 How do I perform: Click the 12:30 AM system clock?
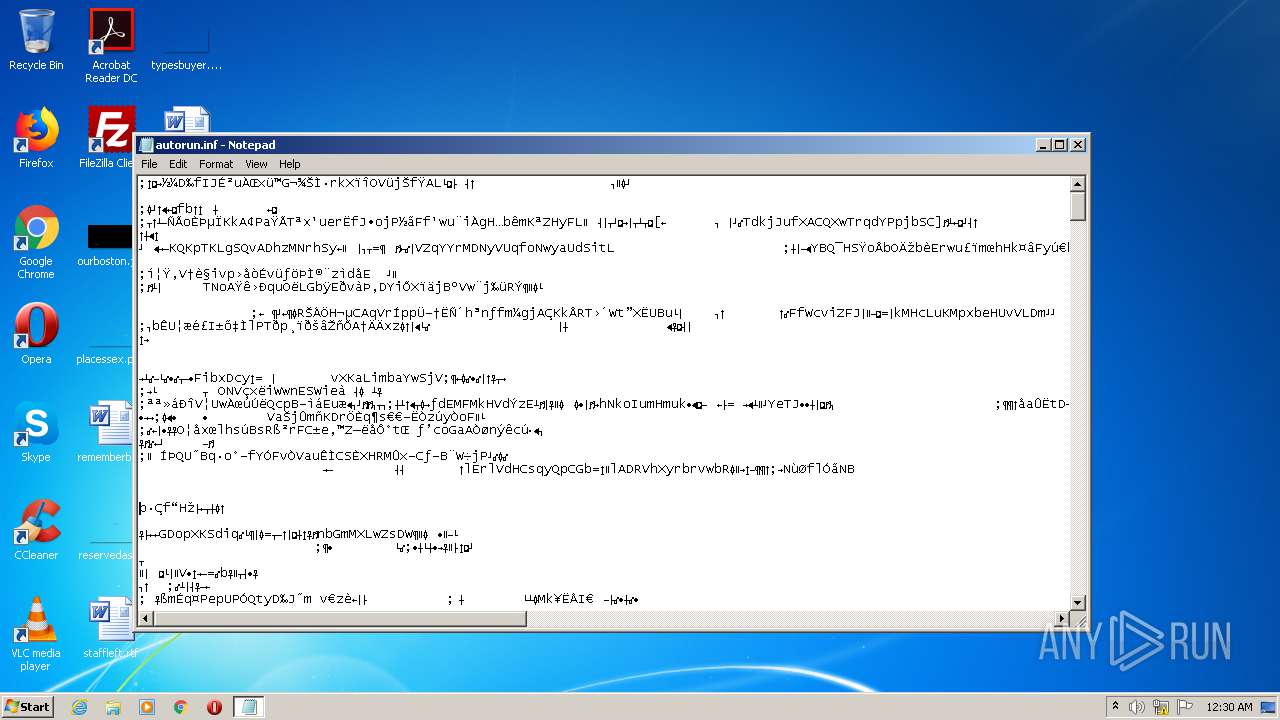[x=1229, y=707]
